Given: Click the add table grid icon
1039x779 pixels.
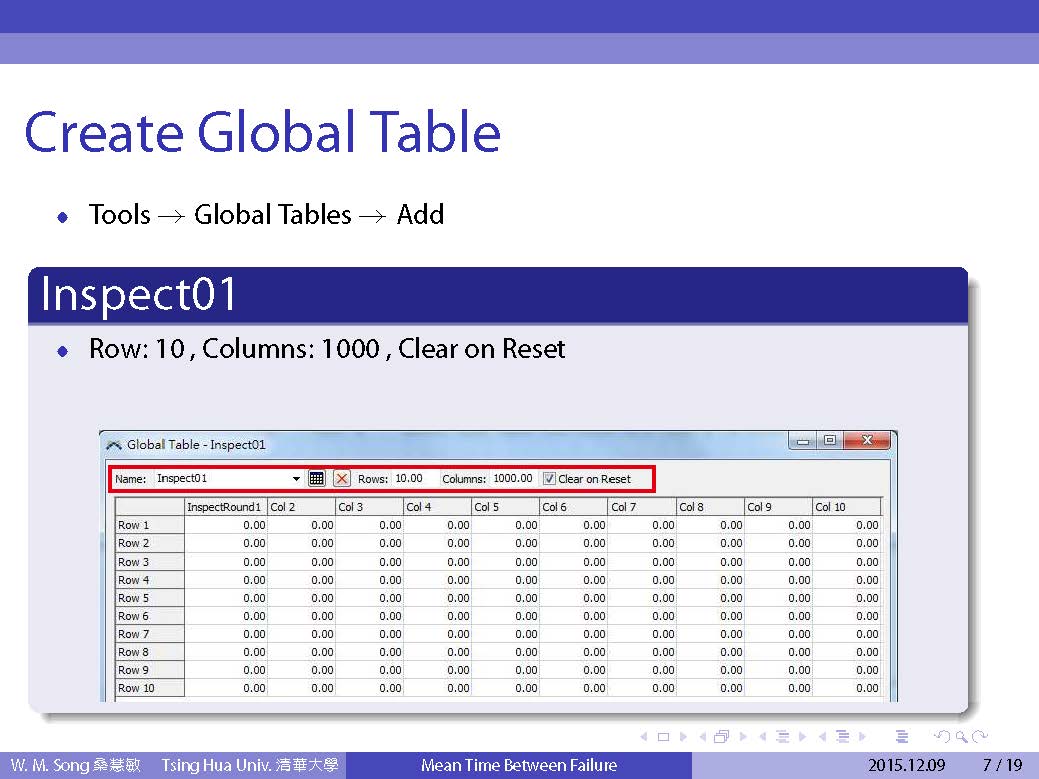Looking at the screenshot, I should [x=316, y=479].
